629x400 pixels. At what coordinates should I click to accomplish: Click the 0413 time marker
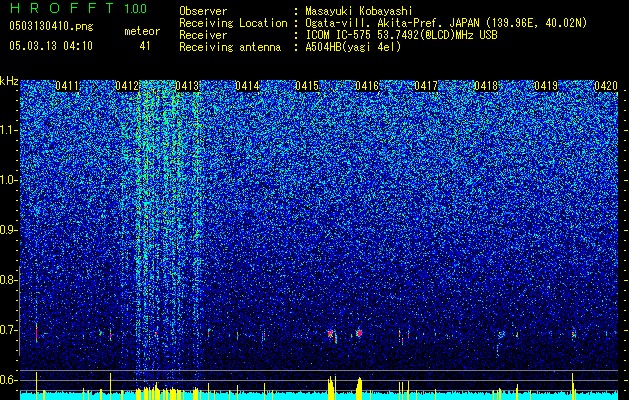pos(187,86)
